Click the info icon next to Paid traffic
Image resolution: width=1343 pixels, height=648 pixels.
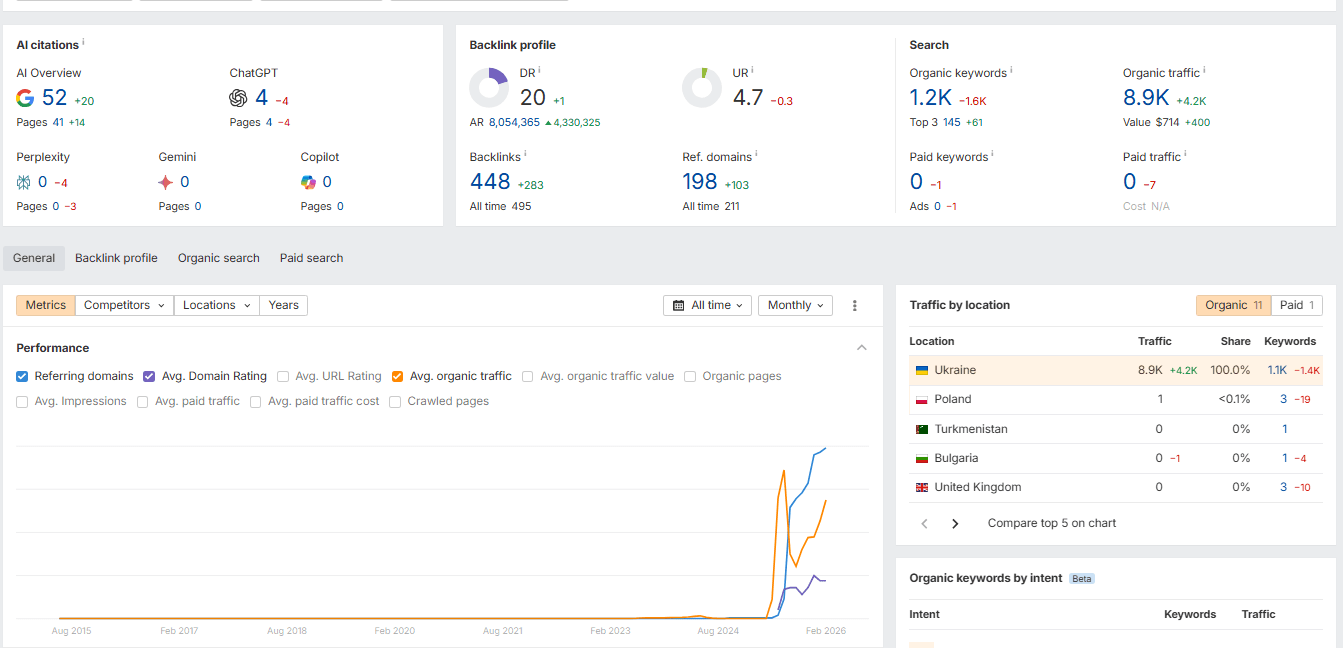point(1185,155)
